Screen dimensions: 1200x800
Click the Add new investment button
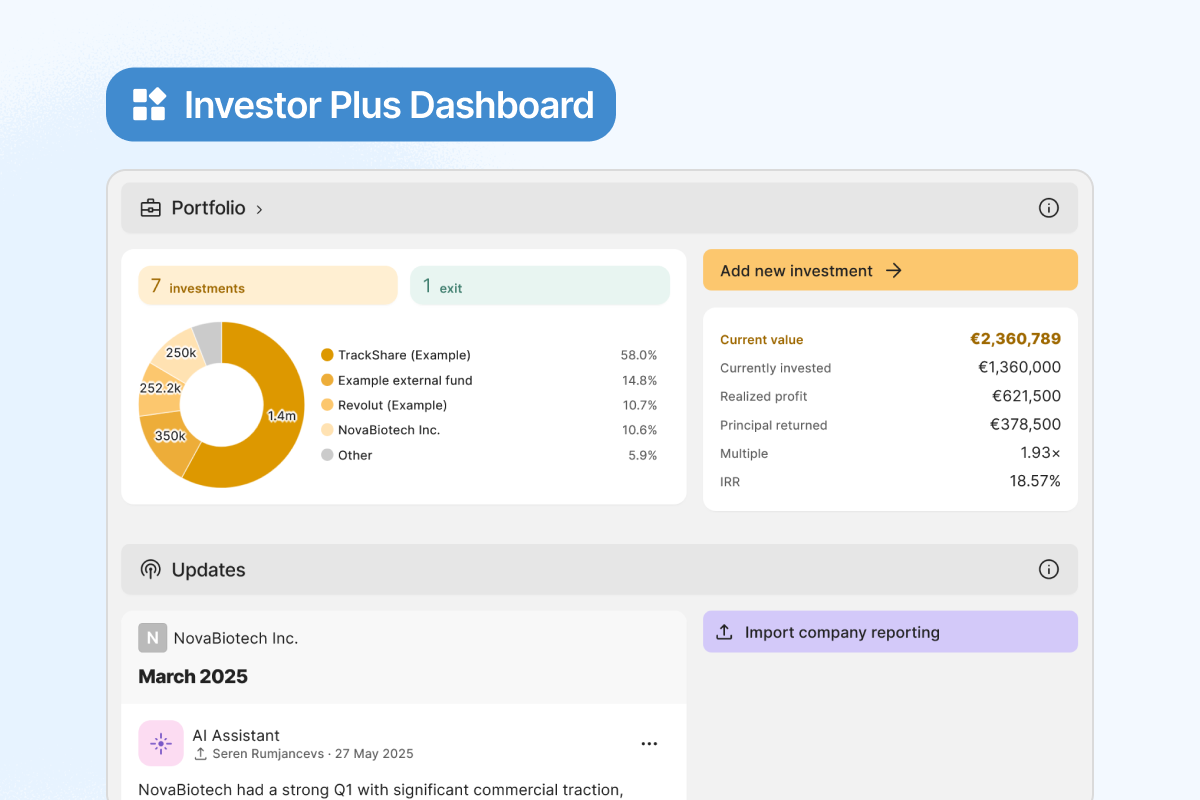click(x=889, y=270)
